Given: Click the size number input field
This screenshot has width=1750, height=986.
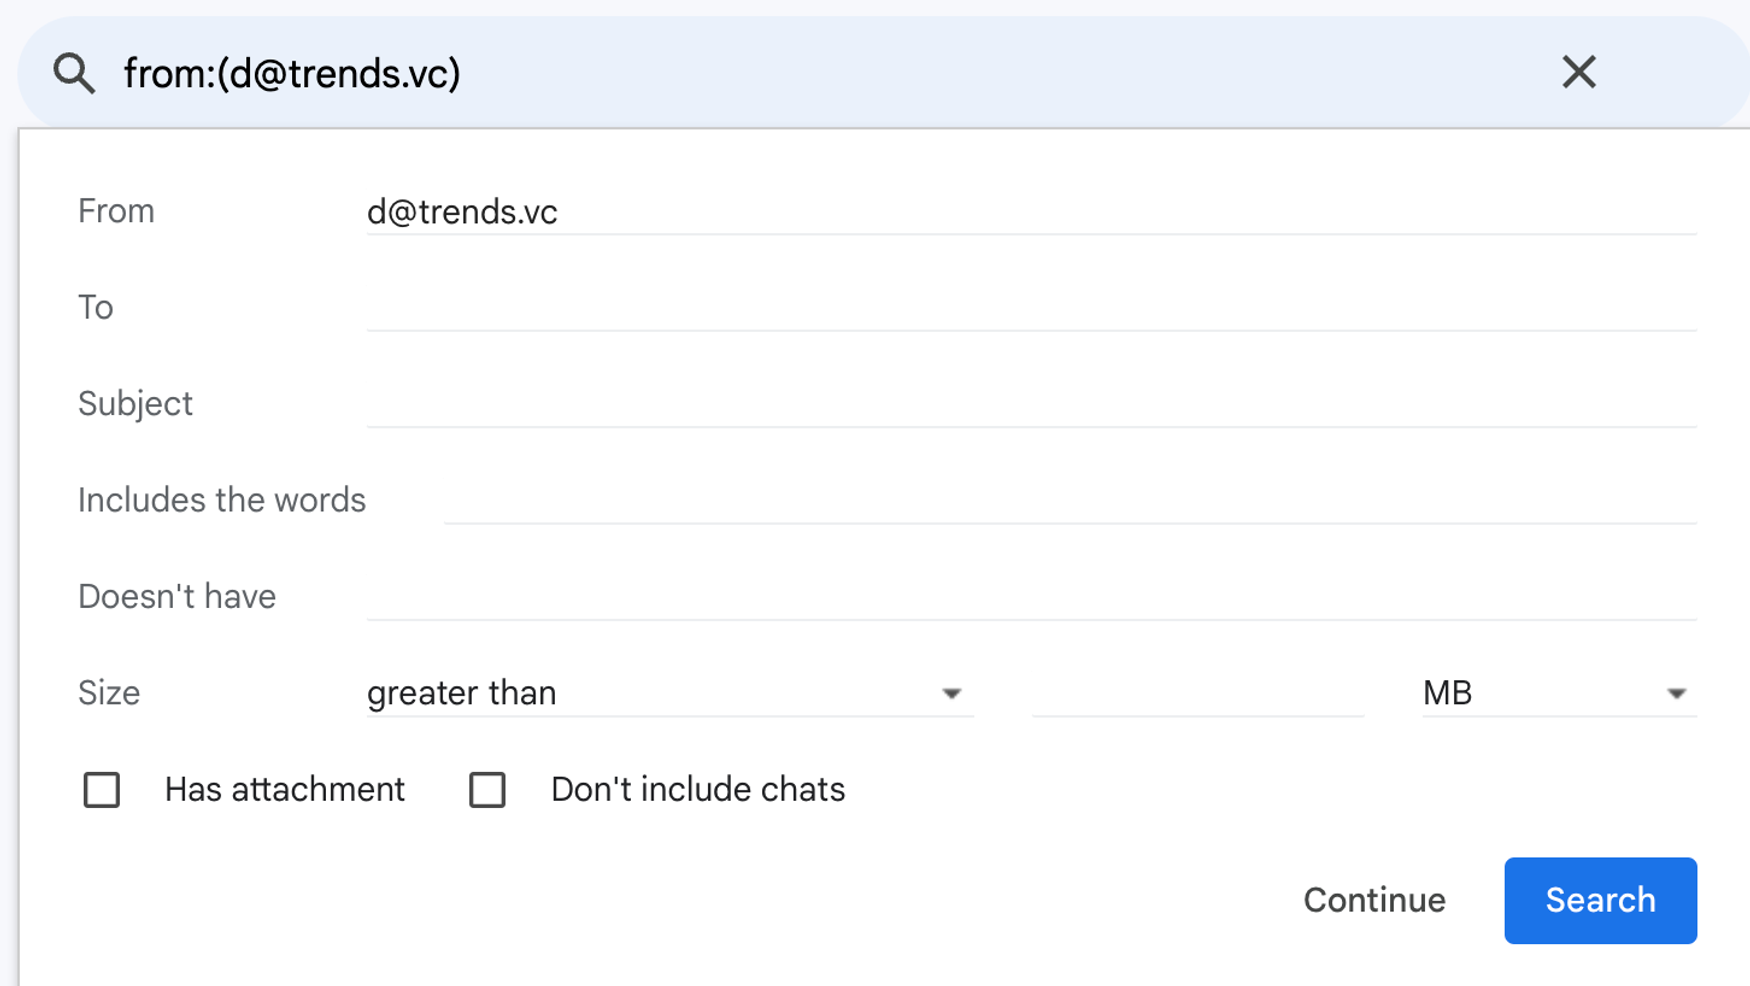Looking at the screenshot, I should point(1198,693).
